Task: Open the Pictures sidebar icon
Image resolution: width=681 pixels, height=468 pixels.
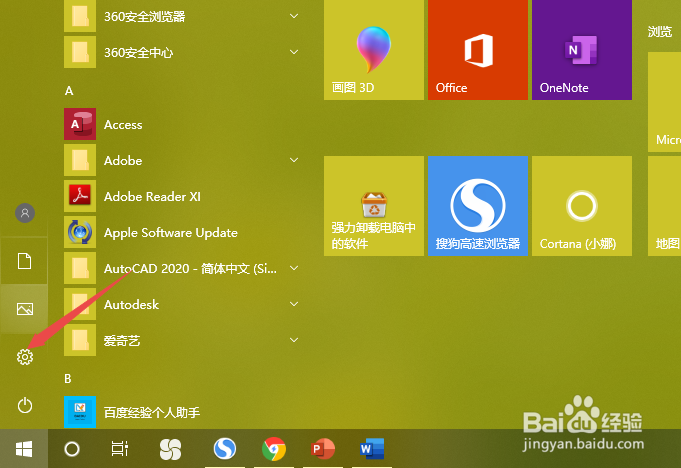Action: click(x=25, y=309)
